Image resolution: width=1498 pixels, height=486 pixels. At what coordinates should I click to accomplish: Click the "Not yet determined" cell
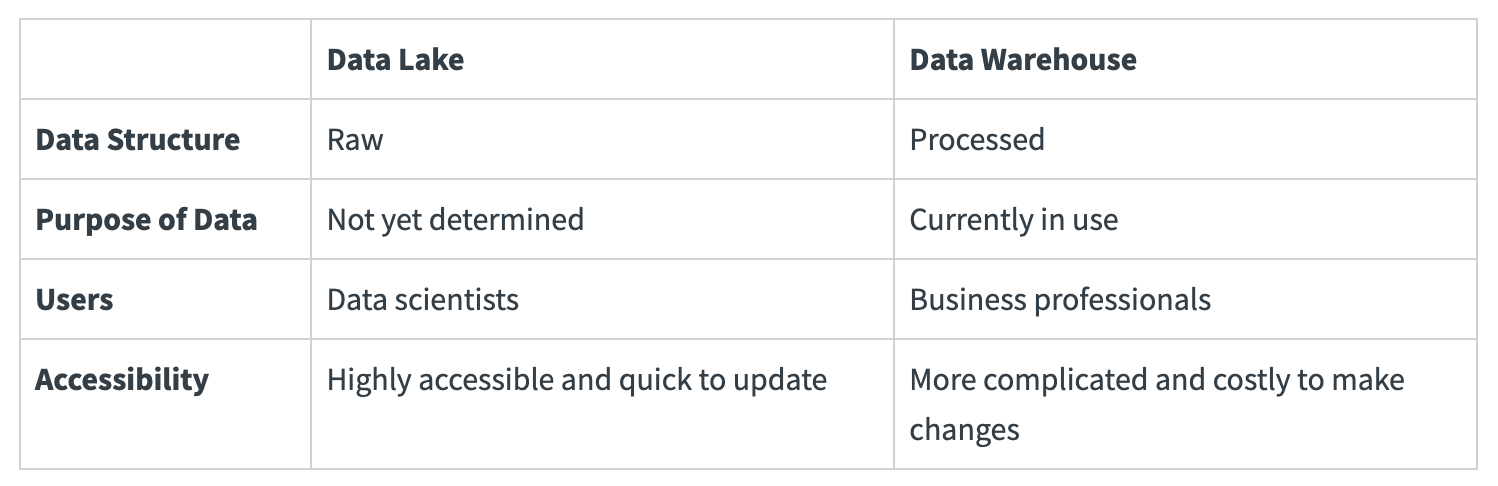(455, 220)
